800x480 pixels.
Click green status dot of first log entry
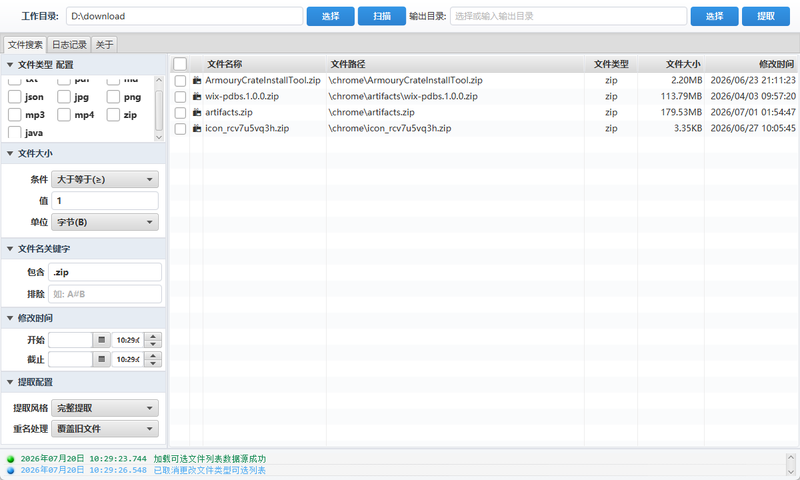coord(10,459)
